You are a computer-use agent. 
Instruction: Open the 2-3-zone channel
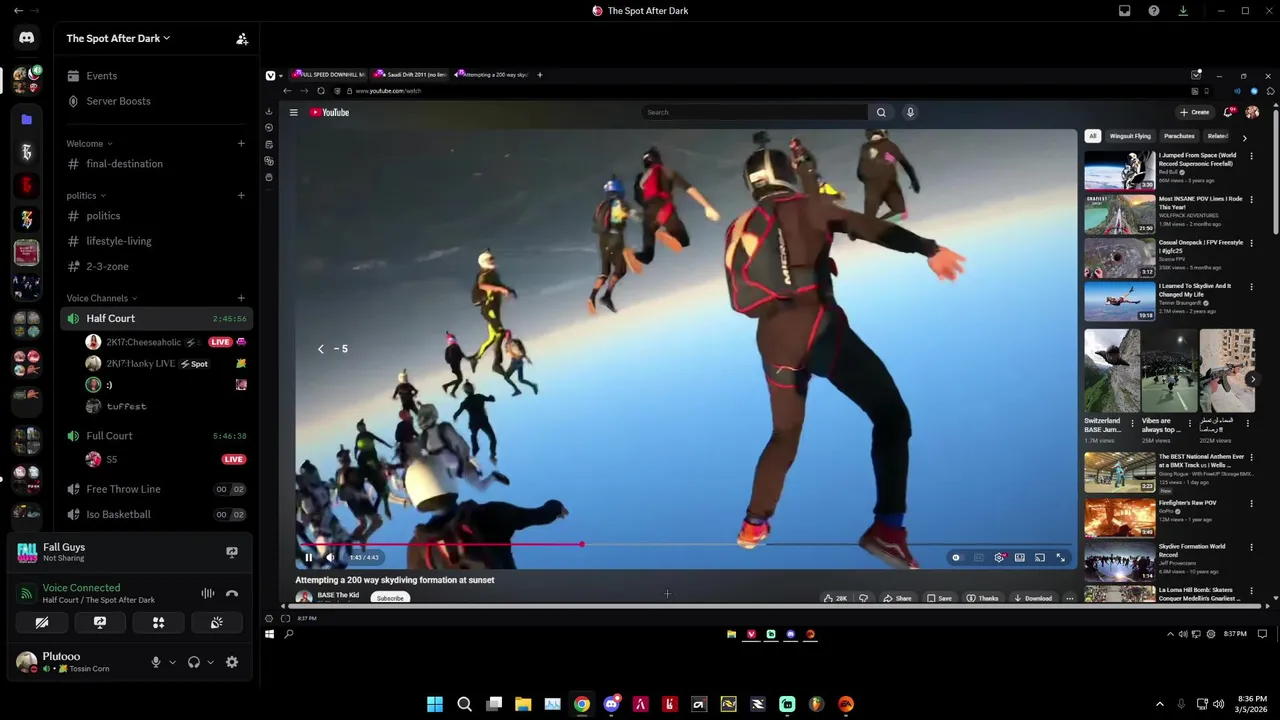156,267
